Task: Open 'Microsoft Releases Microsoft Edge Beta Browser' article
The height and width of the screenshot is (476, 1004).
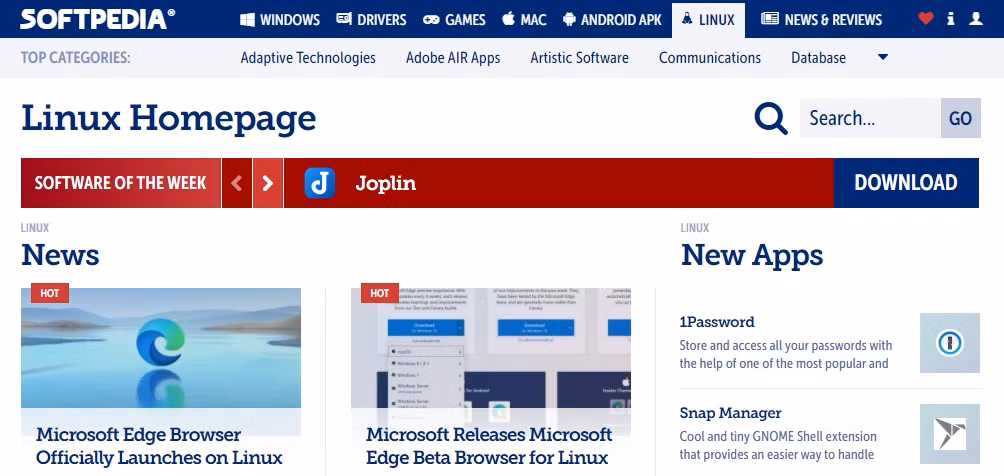Action: [x=489, y=447]
